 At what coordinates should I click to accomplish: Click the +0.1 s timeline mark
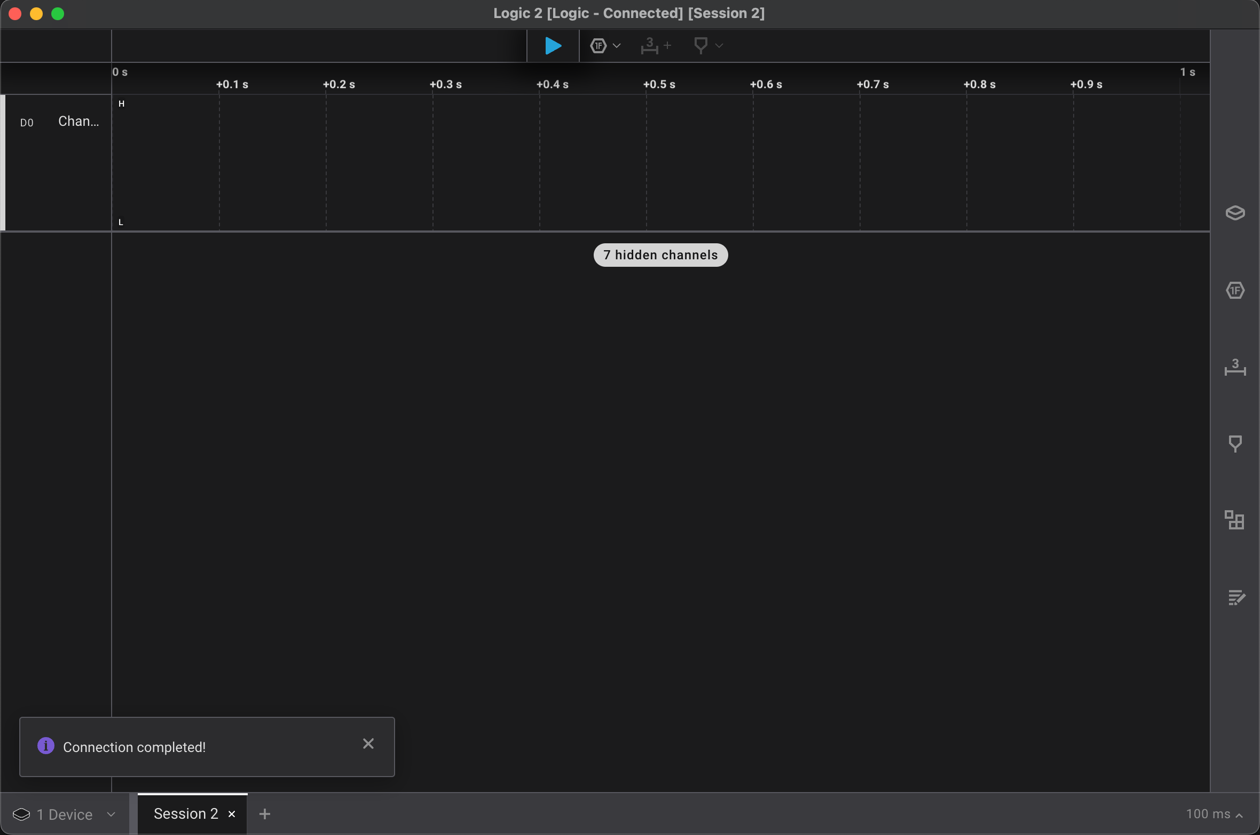(x=232, y=84)
